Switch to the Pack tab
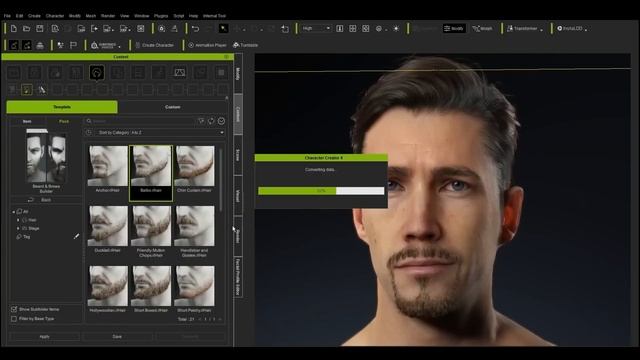640x360 pixels. point(64,121)
